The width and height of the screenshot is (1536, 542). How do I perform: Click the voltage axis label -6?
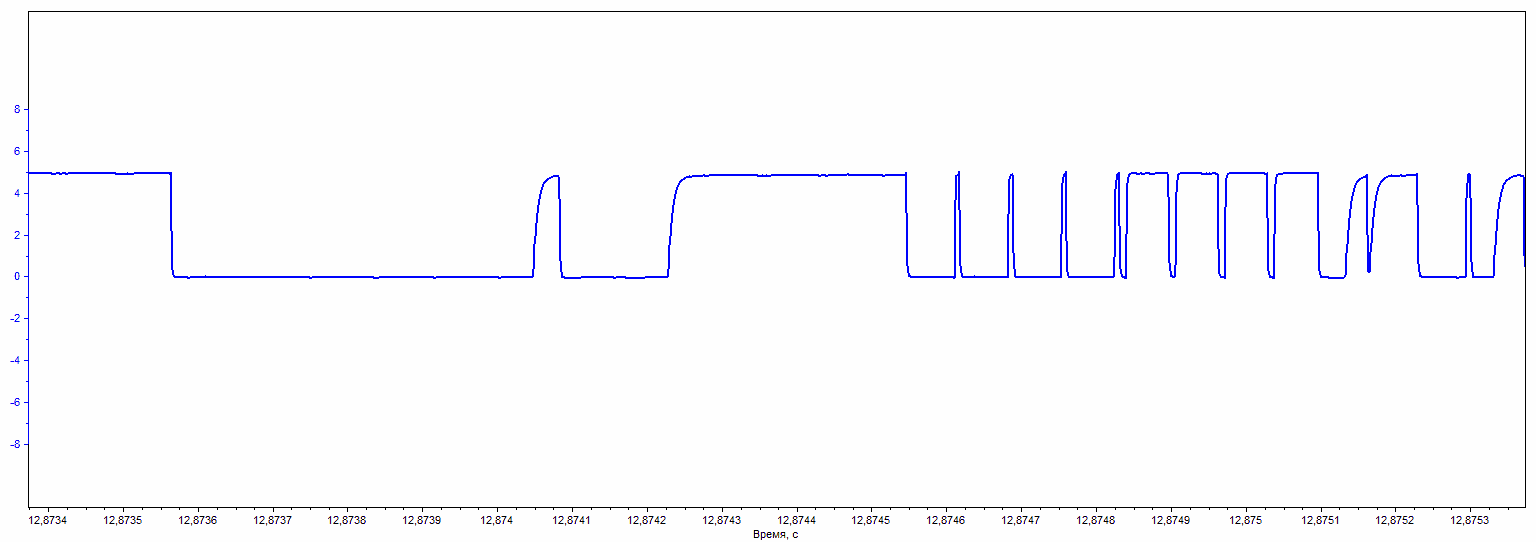(x=15, y=402)
